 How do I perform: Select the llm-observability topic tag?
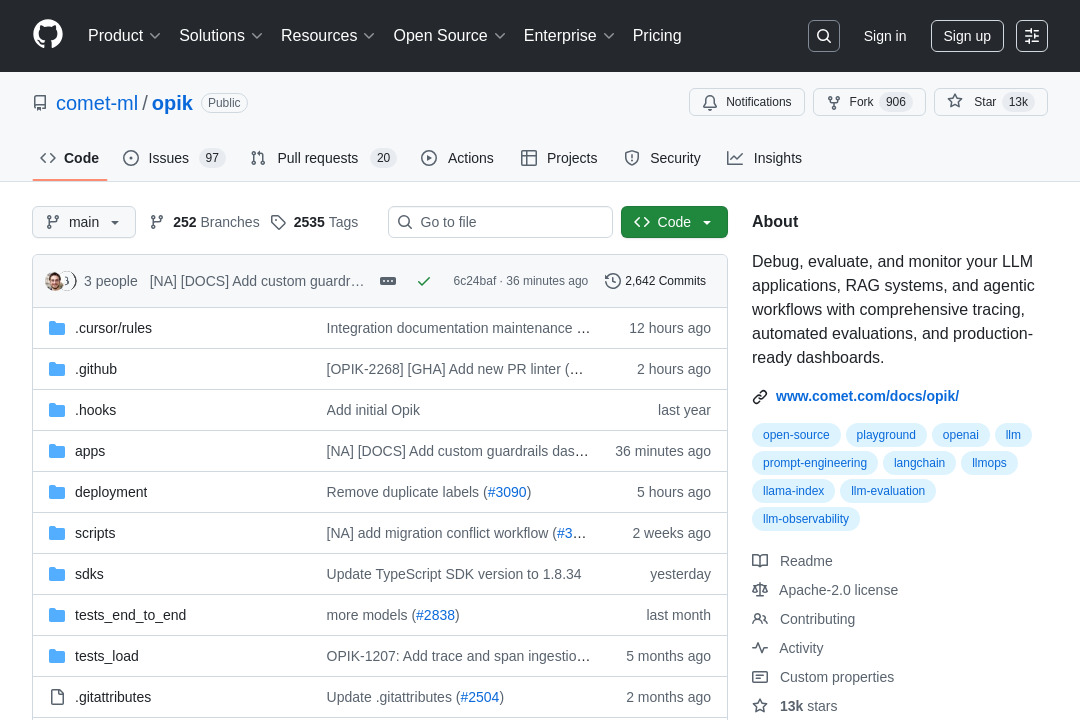pyautogui.click(x=805, y=519)
